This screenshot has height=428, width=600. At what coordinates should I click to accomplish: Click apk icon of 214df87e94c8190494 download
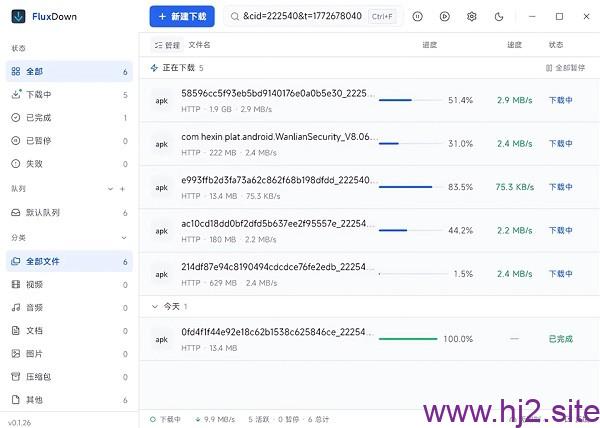[161, 274]
